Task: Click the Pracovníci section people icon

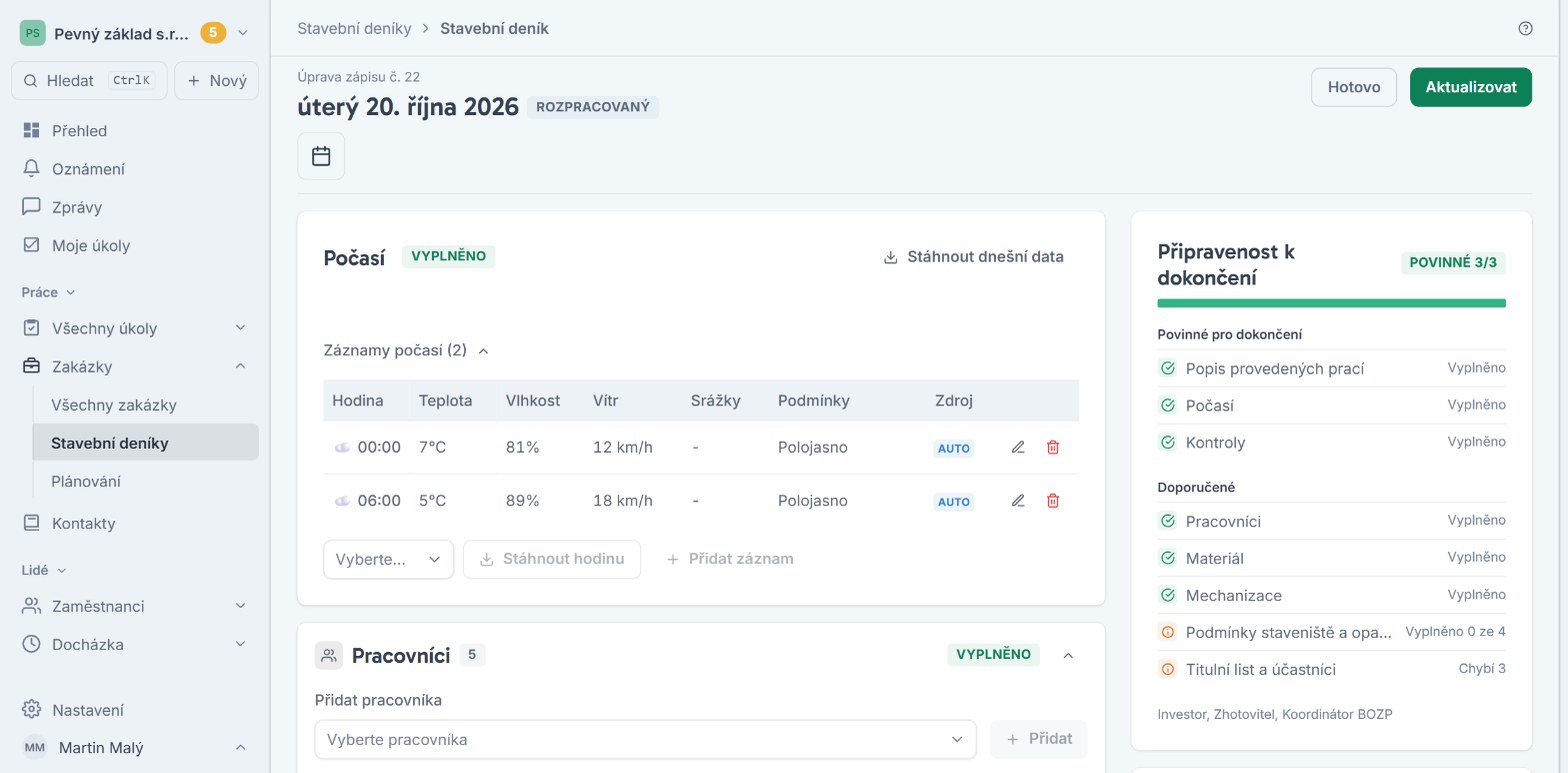Action: coord(329,655)
